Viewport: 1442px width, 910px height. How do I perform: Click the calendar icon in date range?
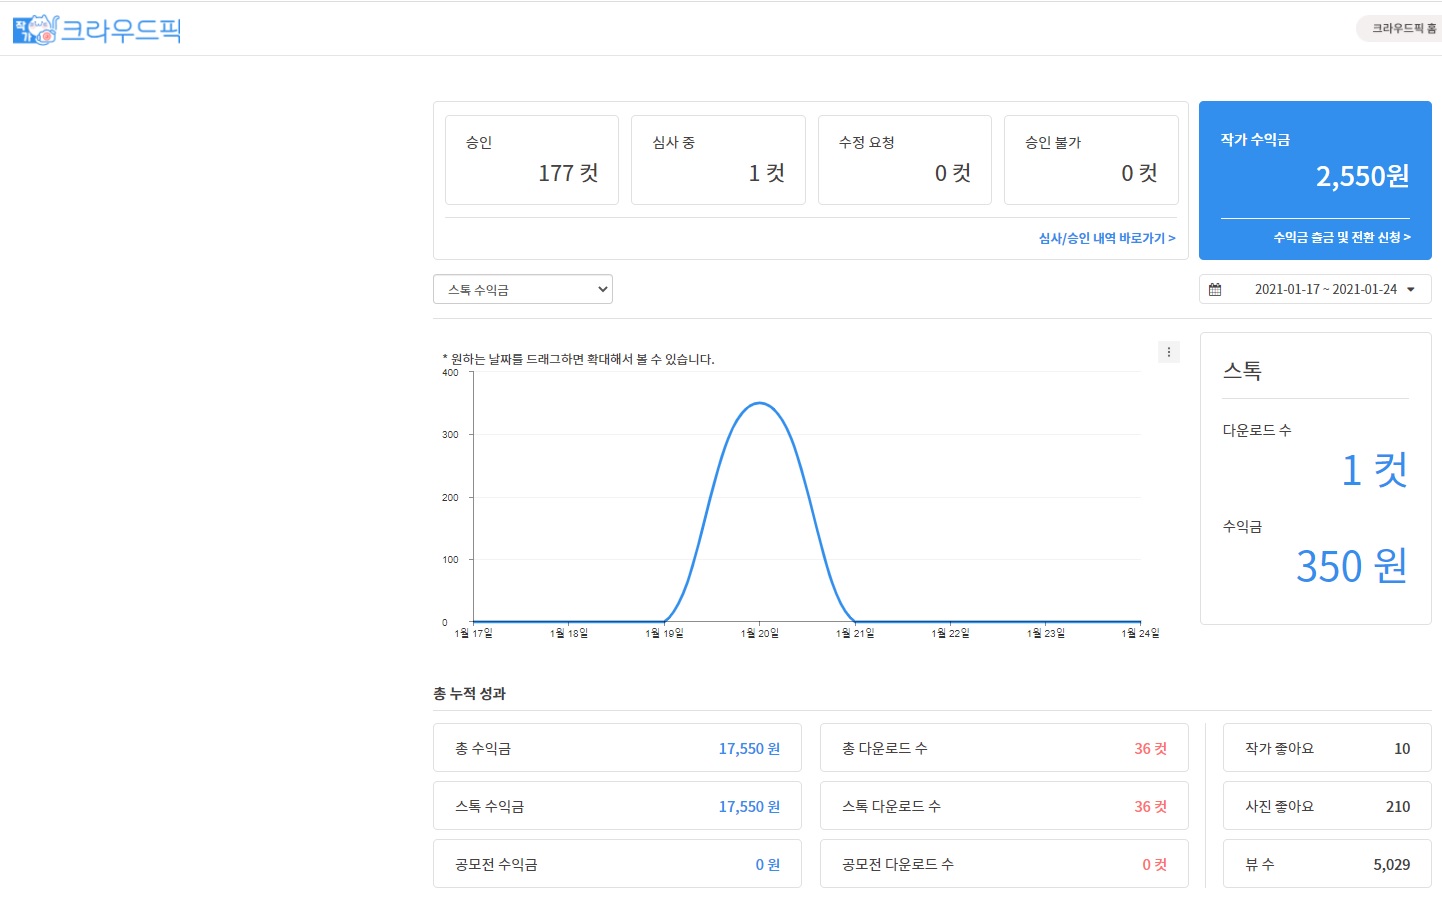1215,289
